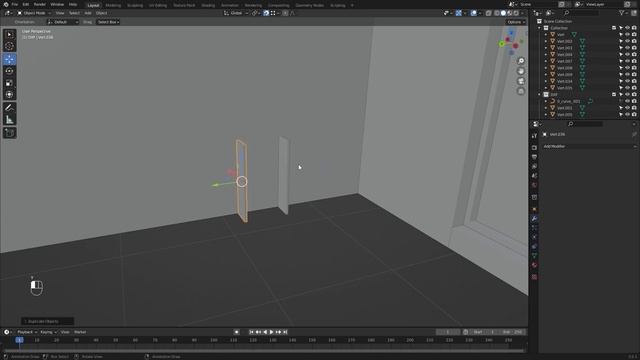This screenshot has width=640, height=360.
Task: Open Output properties tab
Action: click(534, 157)
